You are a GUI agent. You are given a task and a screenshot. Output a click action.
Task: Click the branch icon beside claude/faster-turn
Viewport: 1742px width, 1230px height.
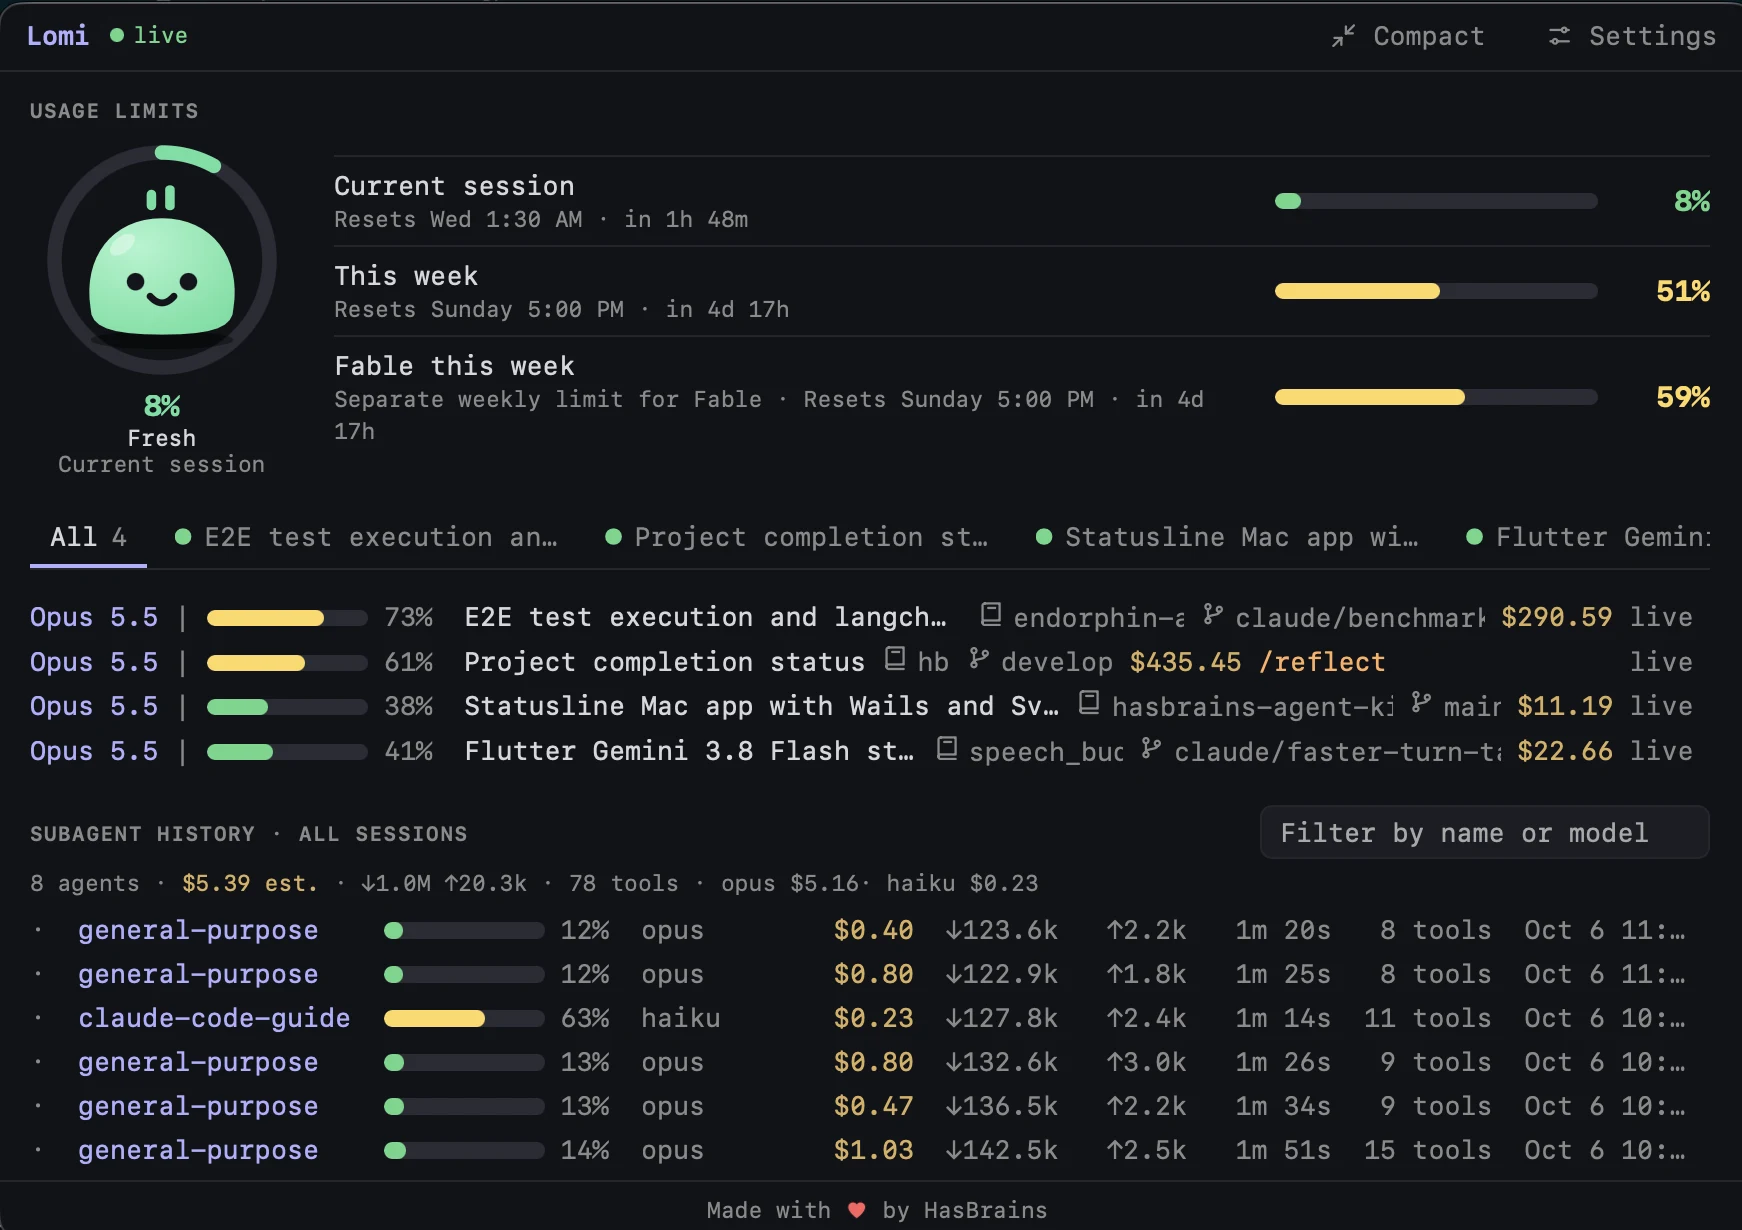pyautogui.click(x=1151, y=748)
